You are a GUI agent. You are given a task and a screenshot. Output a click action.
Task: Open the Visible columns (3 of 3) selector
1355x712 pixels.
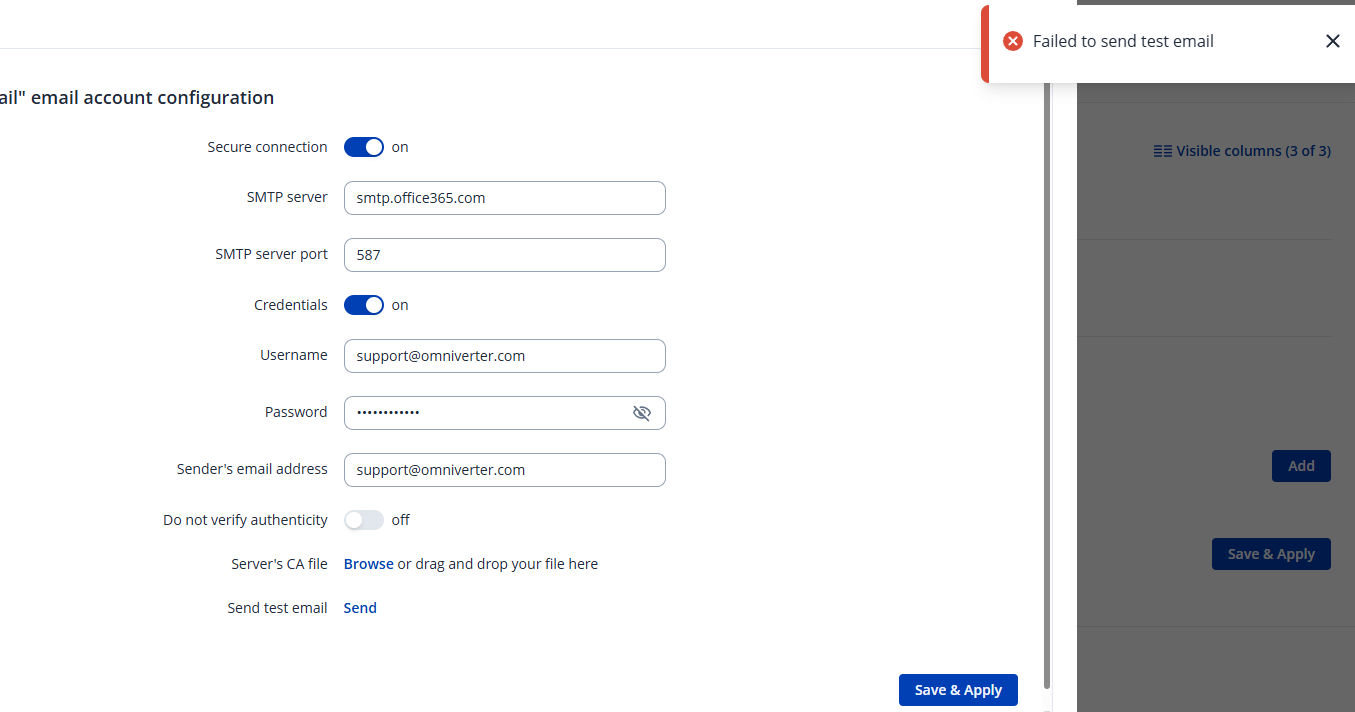coord(1242,151)
